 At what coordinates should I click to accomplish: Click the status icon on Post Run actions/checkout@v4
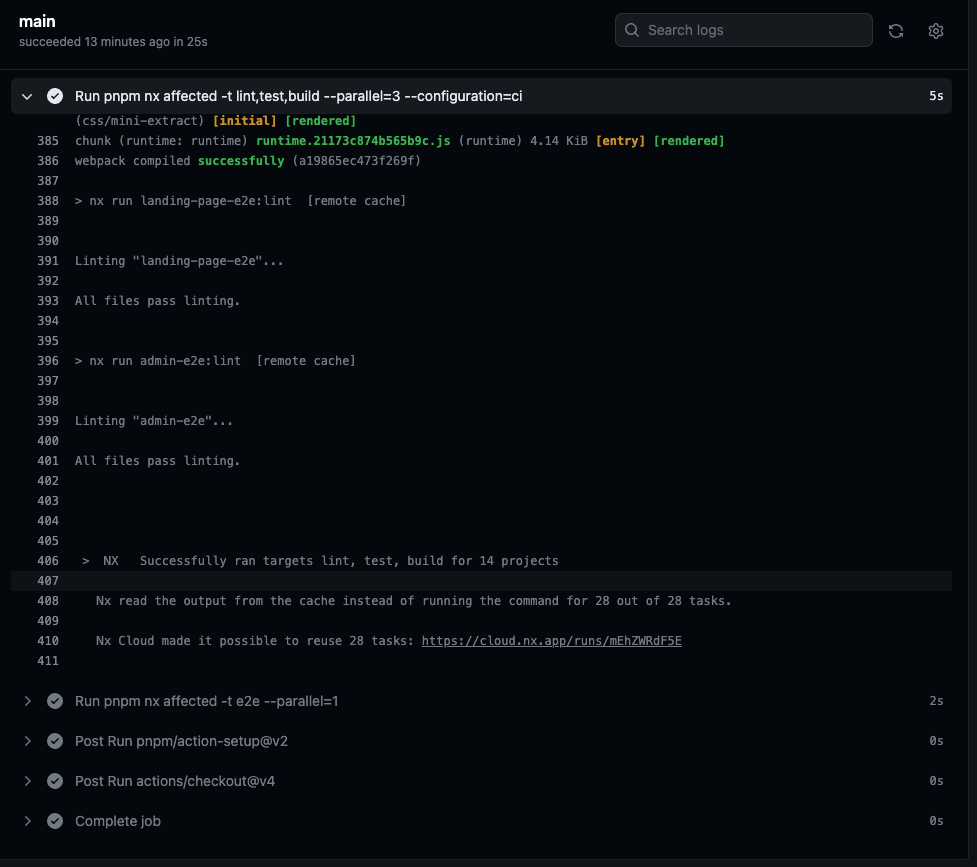55,780
